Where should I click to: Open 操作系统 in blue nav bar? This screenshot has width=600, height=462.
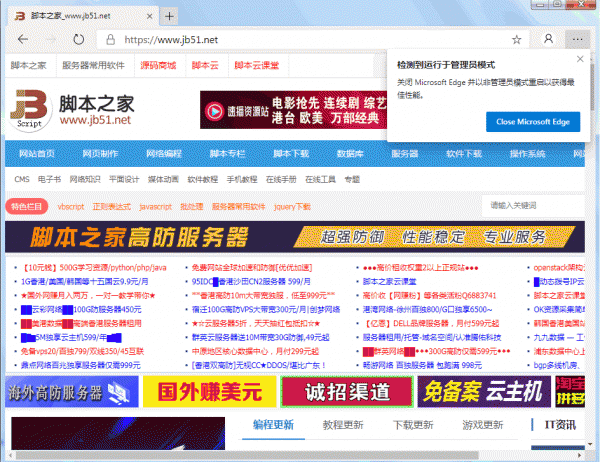(x=527, y=154)
